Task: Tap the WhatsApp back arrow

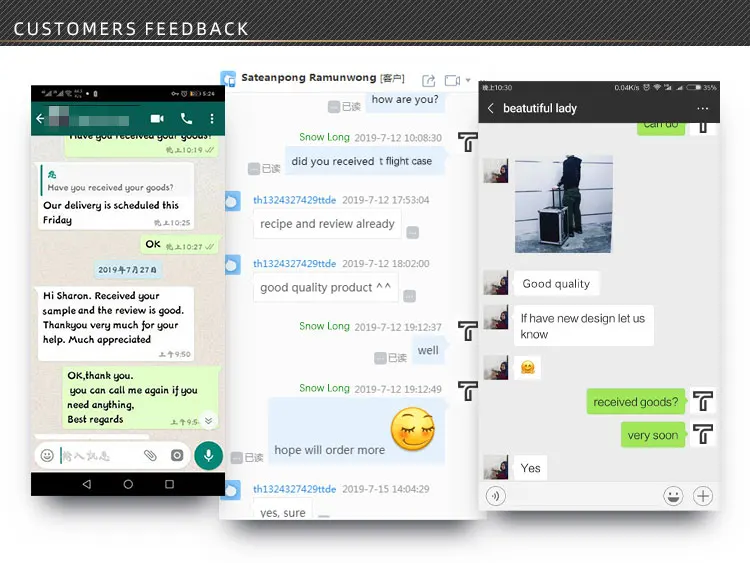Action: pos(40,118)
